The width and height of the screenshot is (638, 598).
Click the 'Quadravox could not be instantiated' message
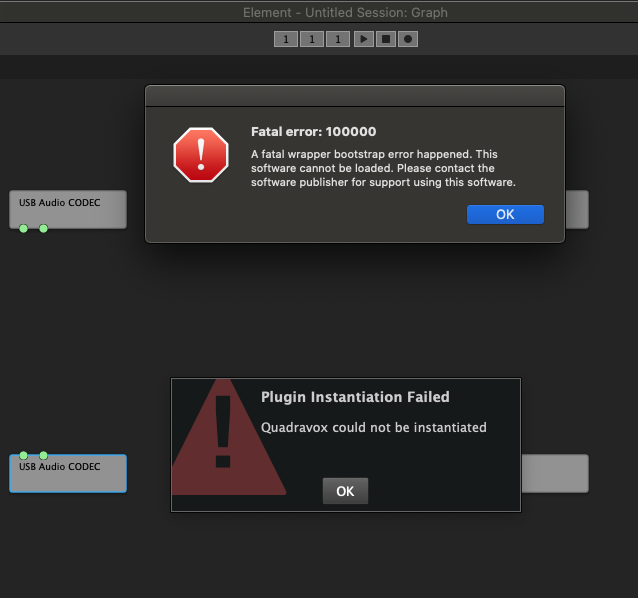tap(374, 428)
